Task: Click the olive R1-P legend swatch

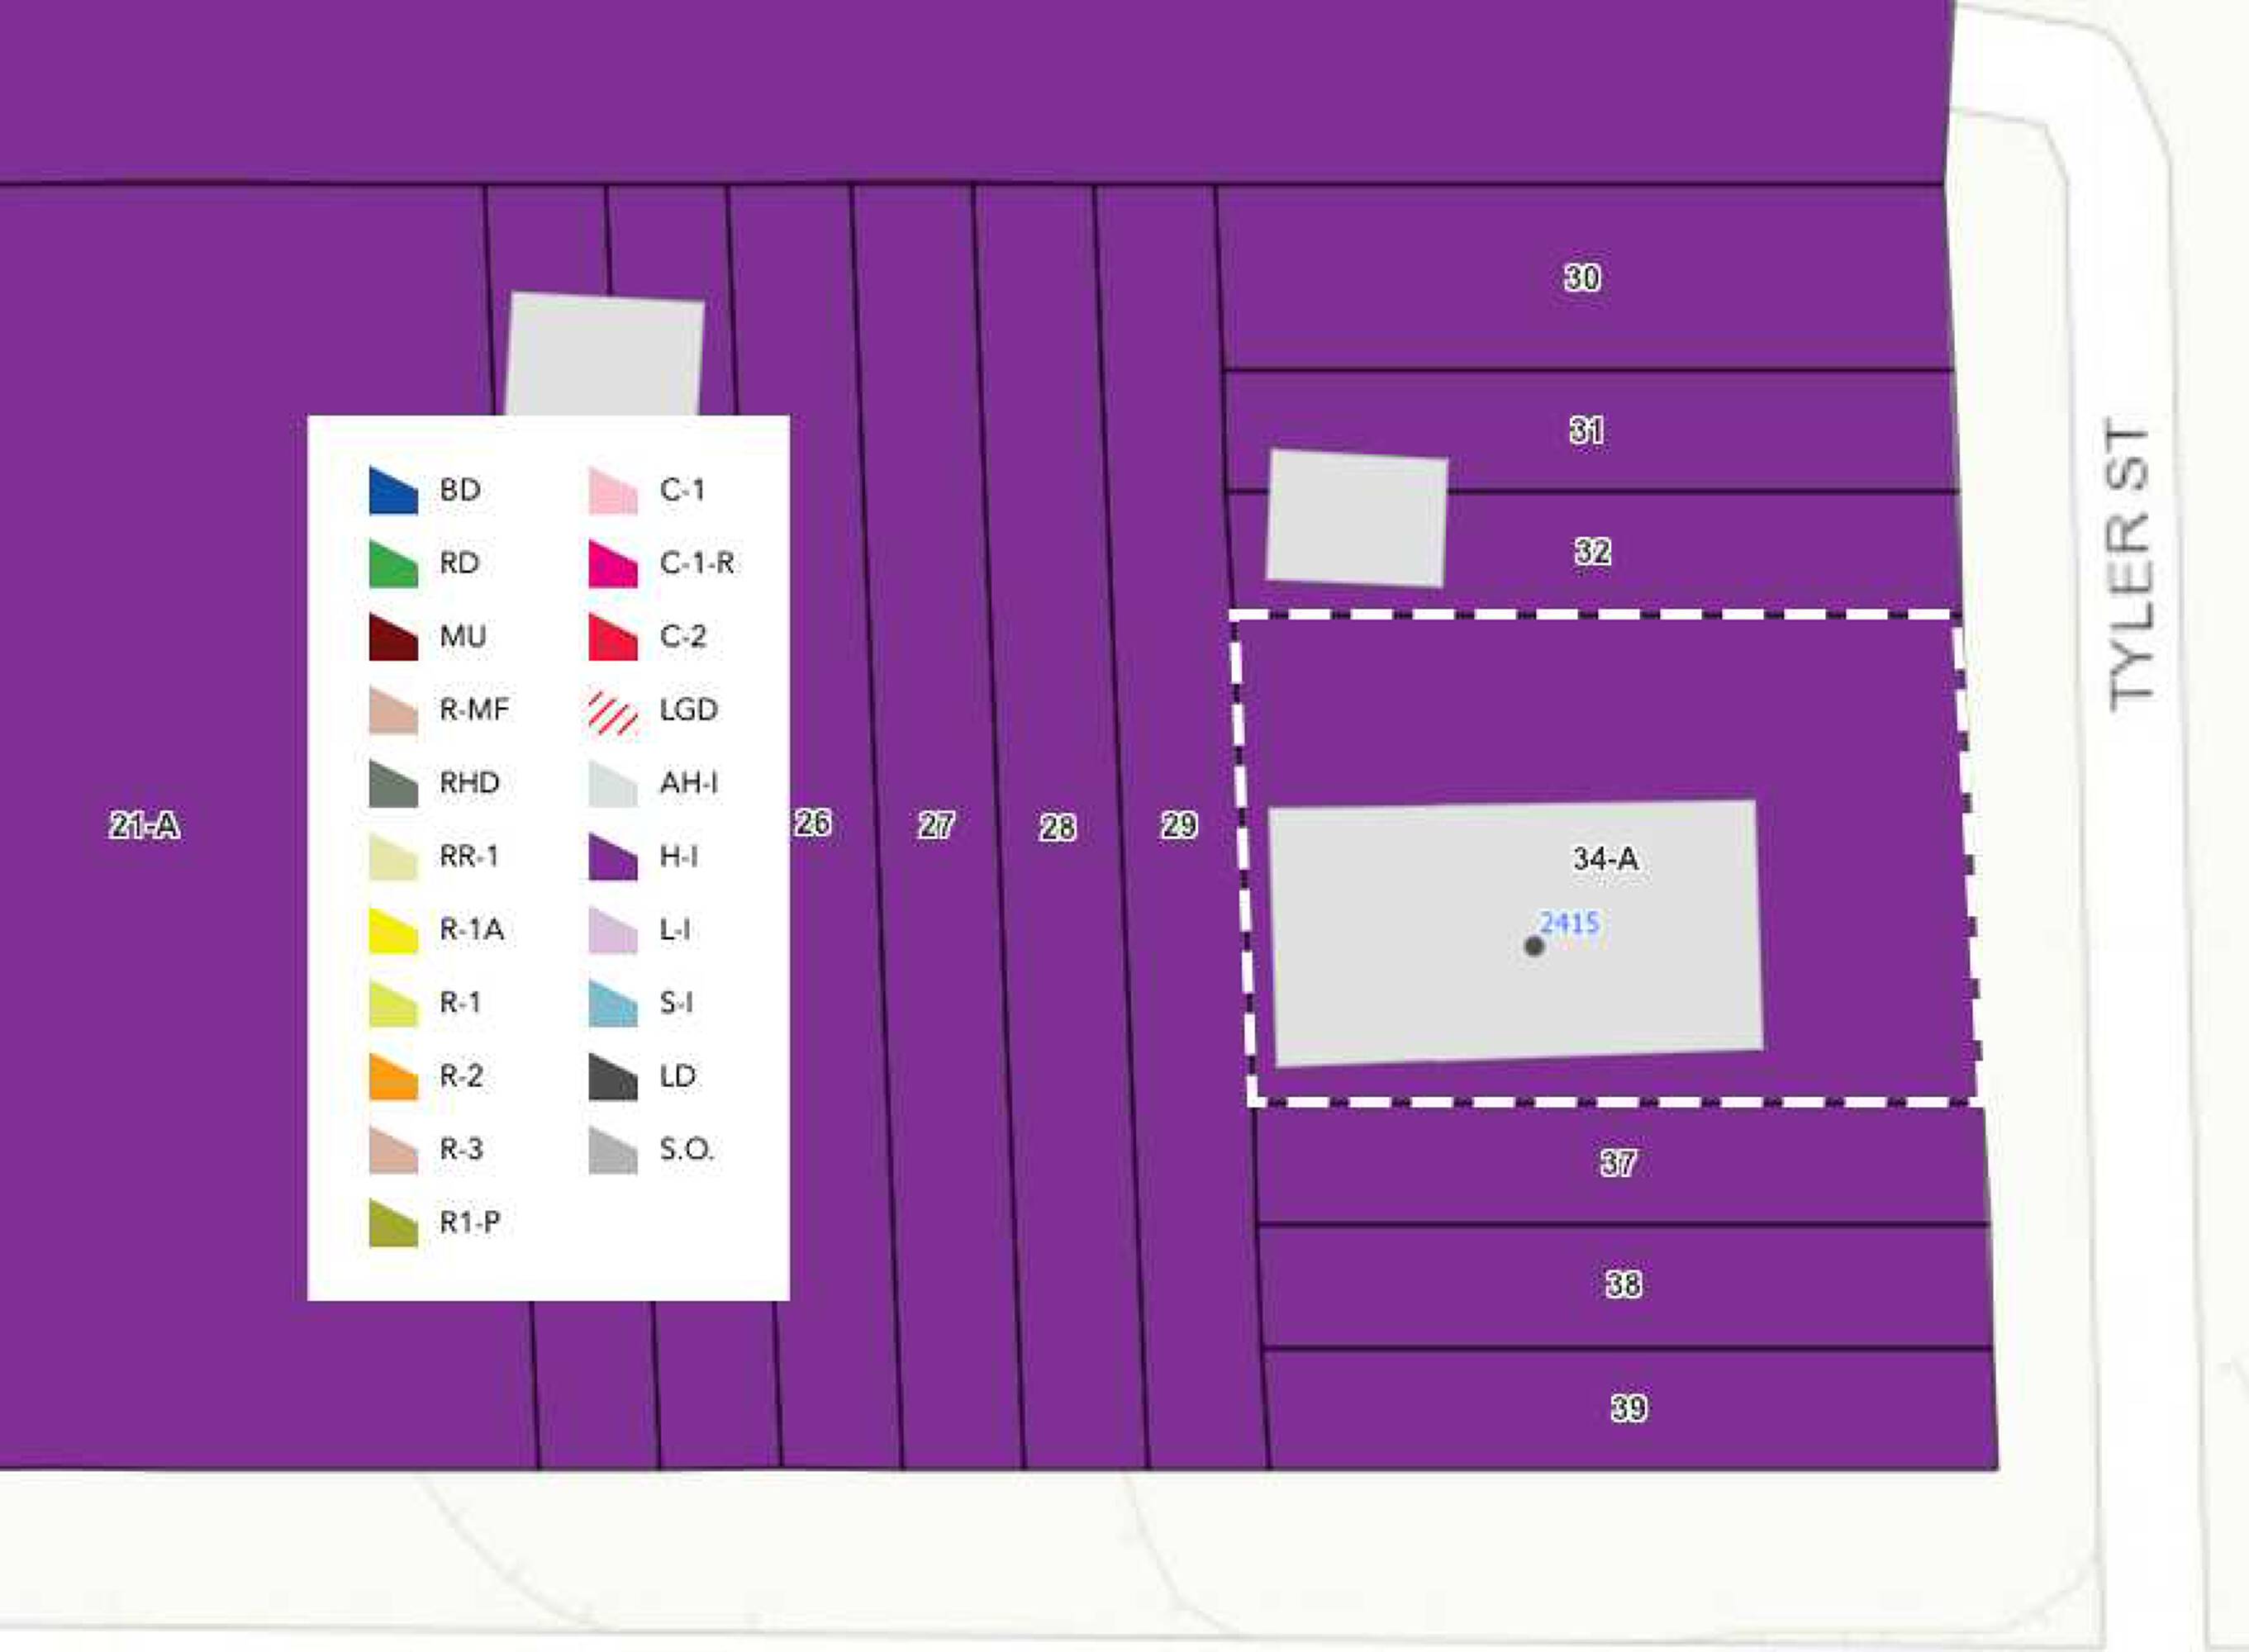Action: [x=393, y=1225]
